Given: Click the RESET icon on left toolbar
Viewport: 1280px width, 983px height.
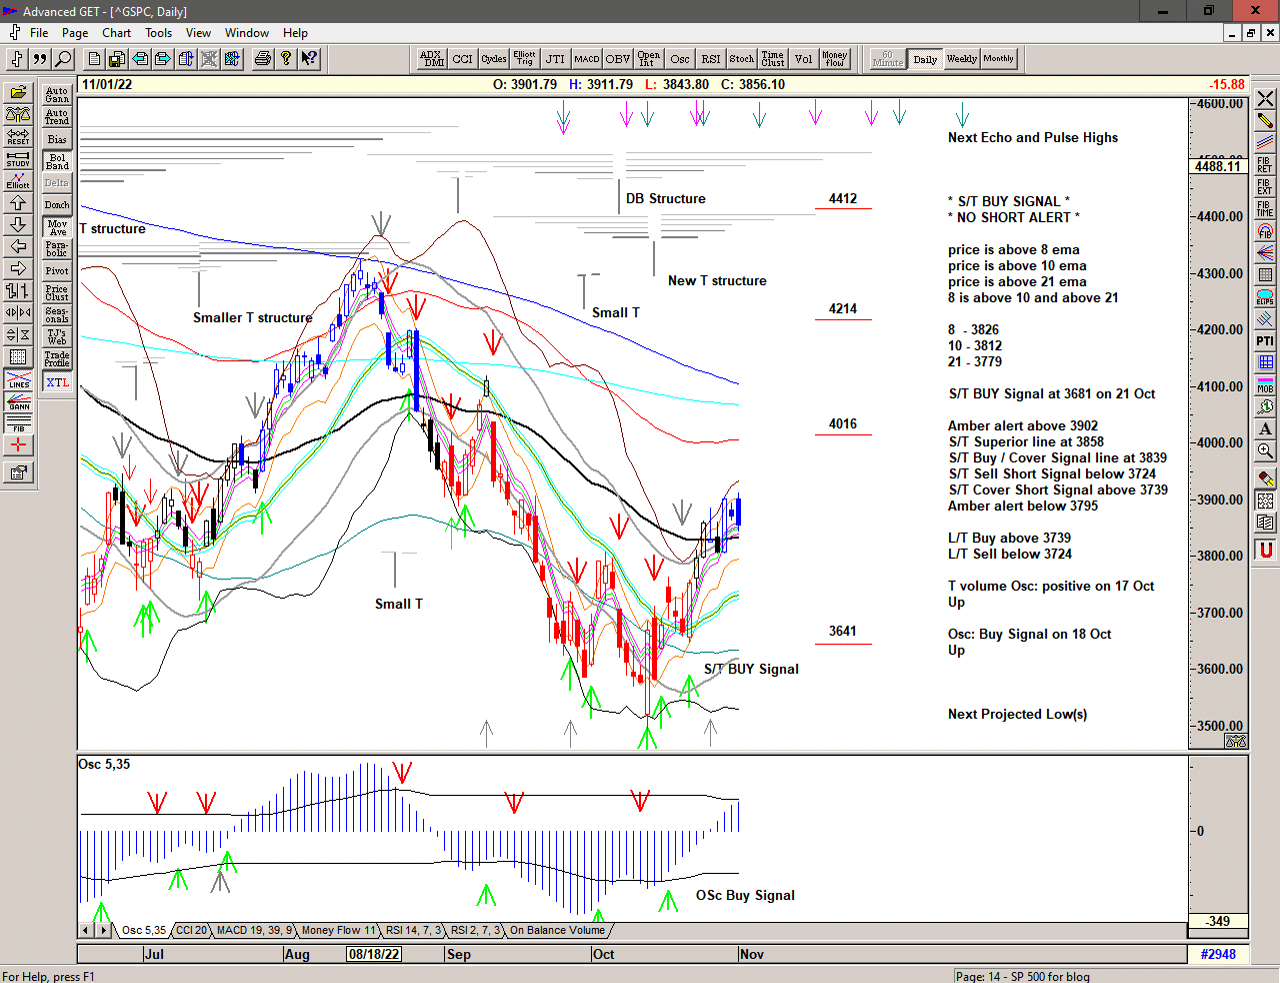Looking at the screenshot, I should [18, 137].
